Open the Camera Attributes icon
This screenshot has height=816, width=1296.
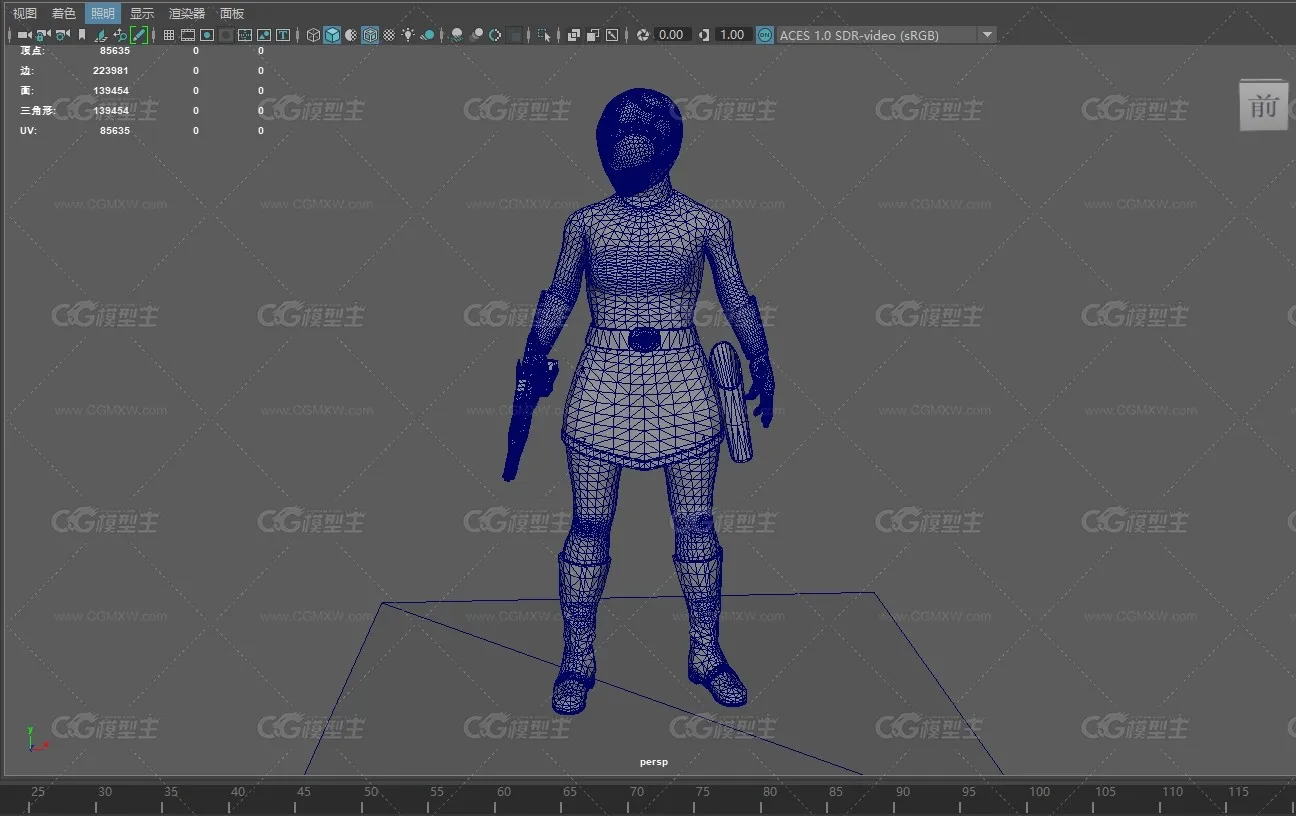62,35
